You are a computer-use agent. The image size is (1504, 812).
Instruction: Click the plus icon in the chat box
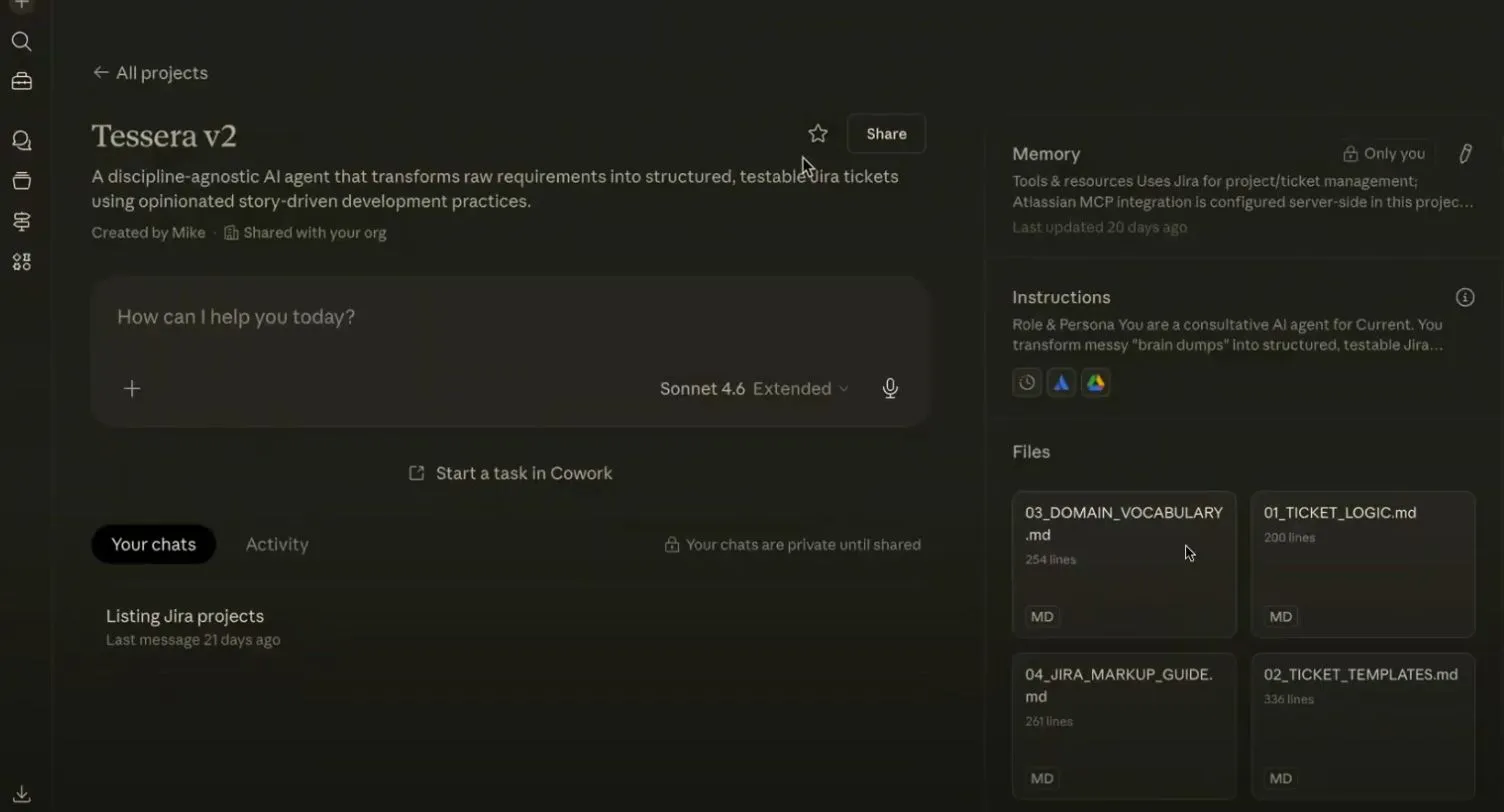pyautogui.click(x=132, y=389)
